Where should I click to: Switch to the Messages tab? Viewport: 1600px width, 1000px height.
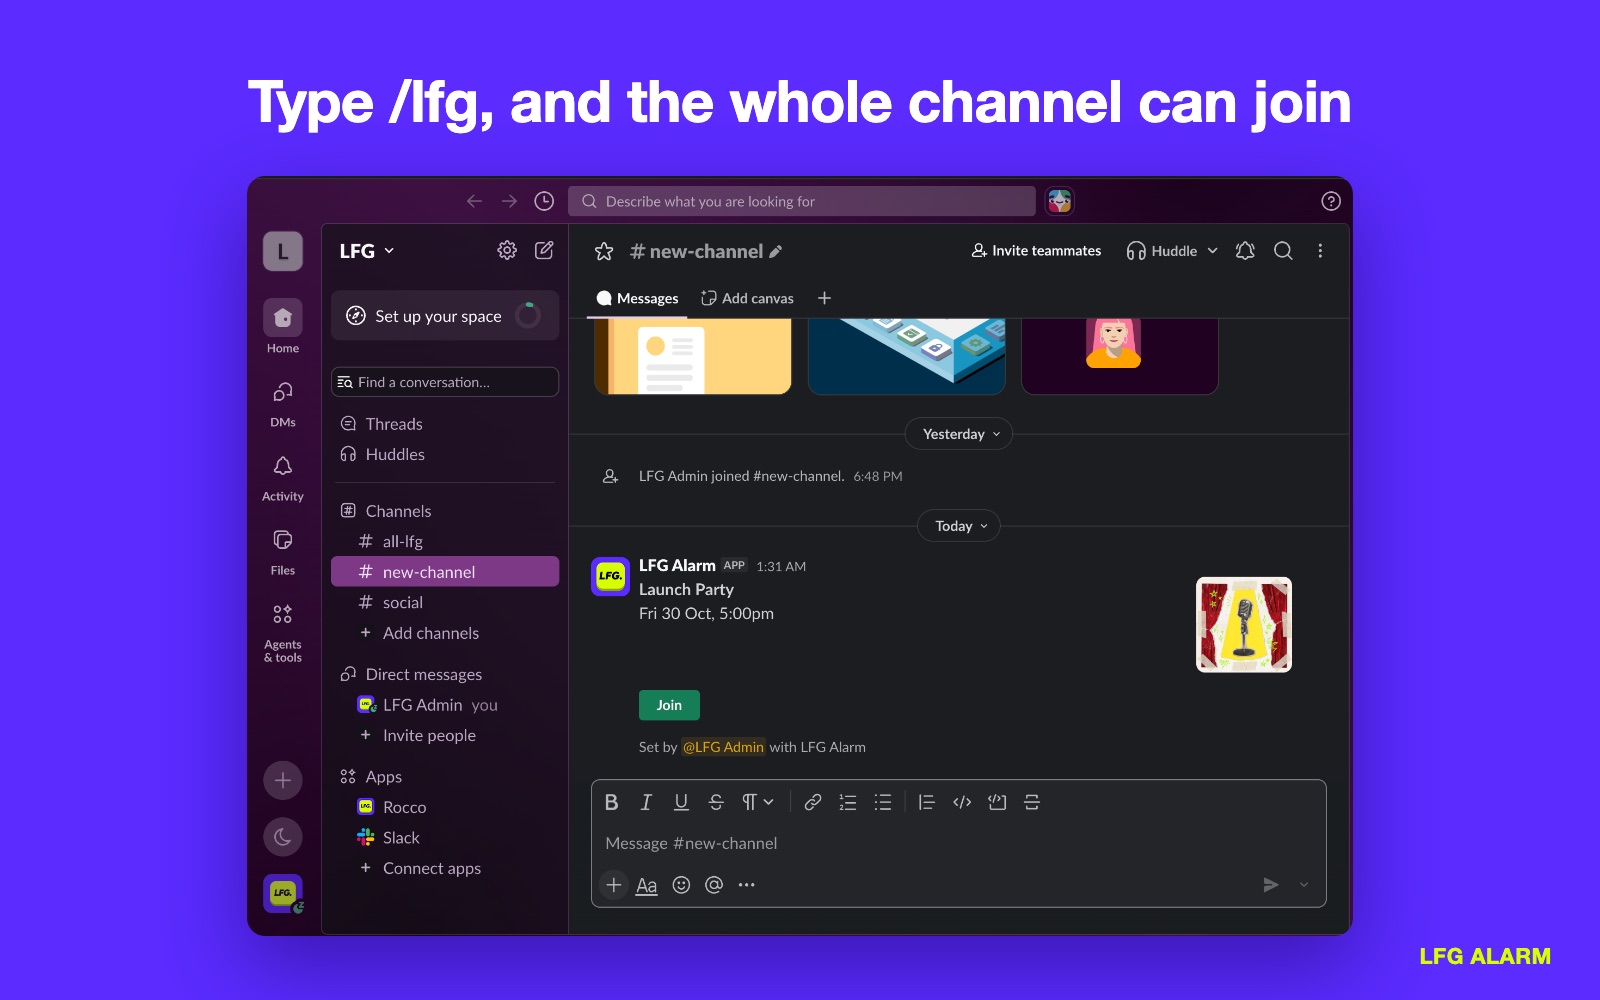click(637, 298)
